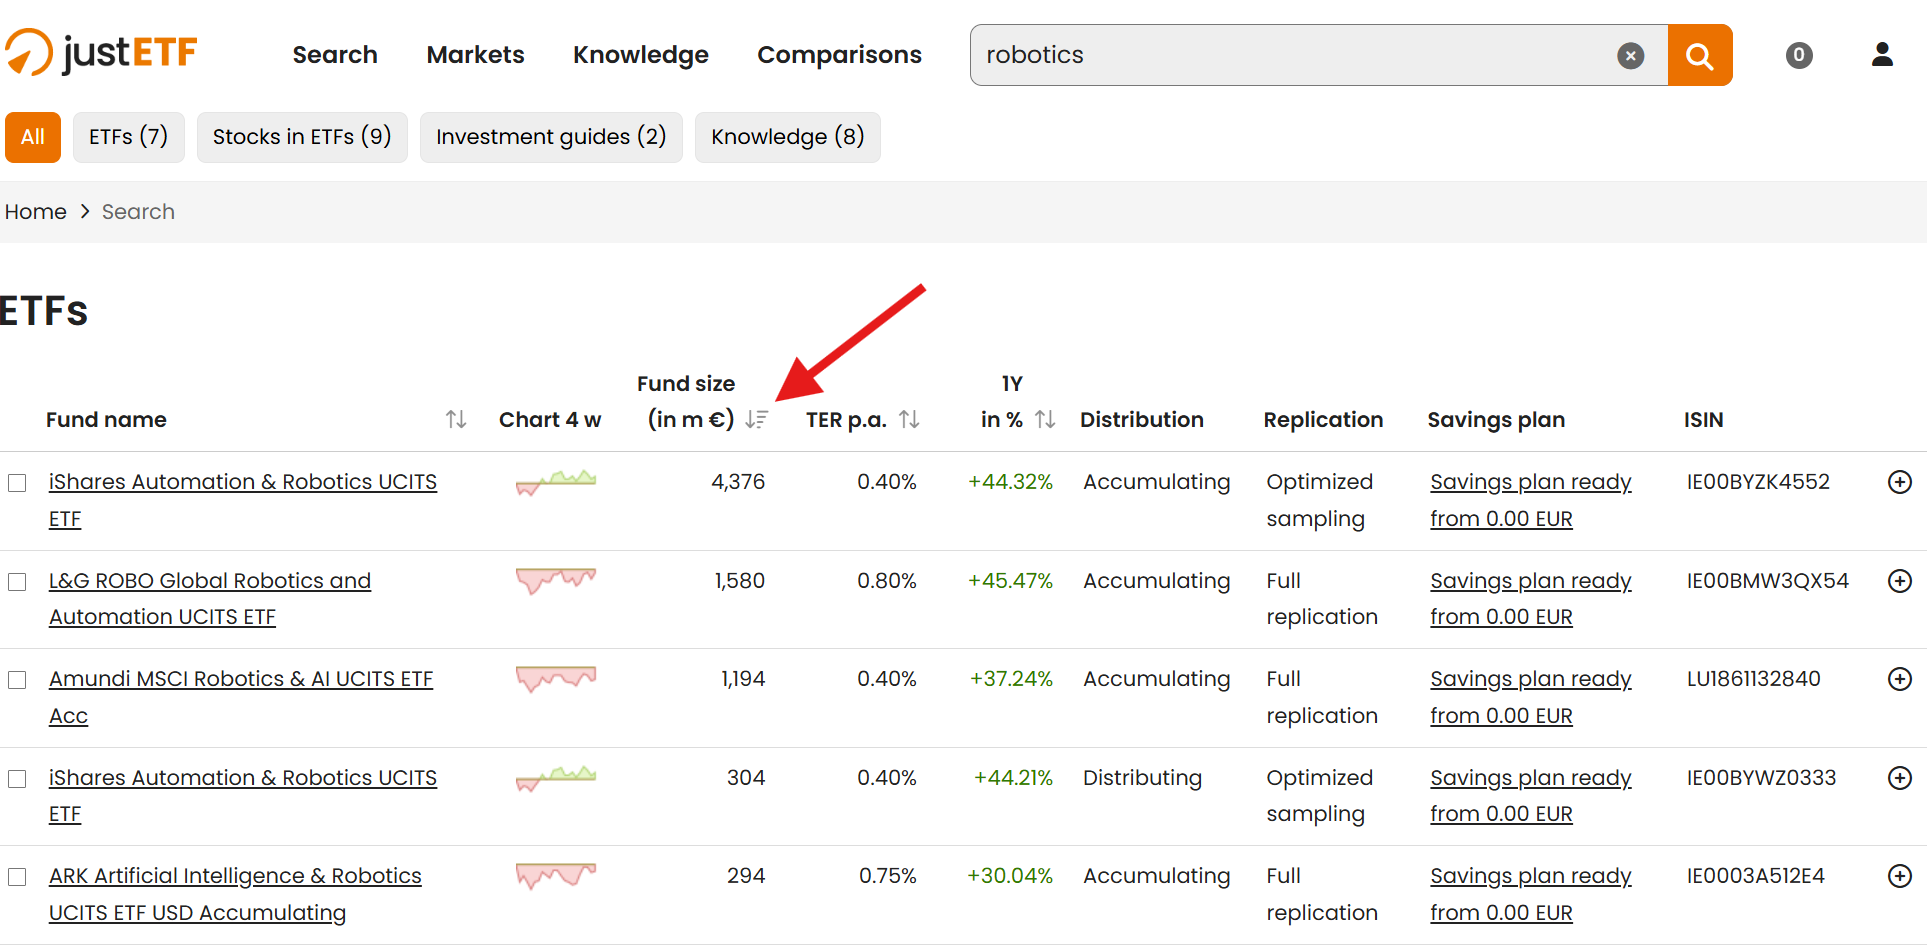View 4-week chart for L&G ROBO ETF
The image size is (1927, 949).
[x=556, y=580]
